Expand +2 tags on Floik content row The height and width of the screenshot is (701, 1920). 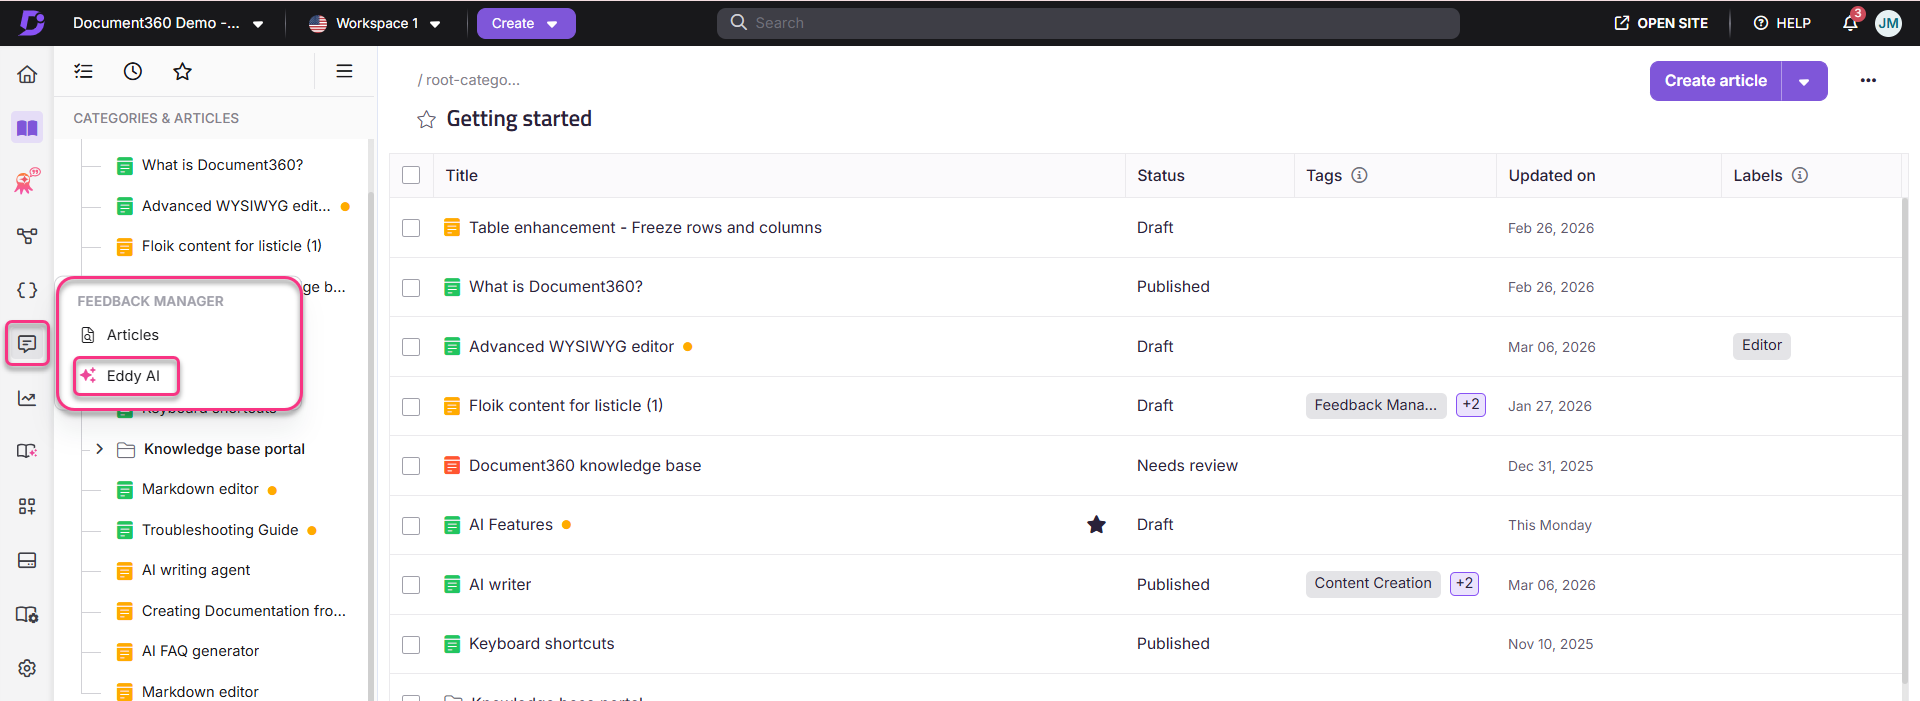click(x=1470, y=405)
